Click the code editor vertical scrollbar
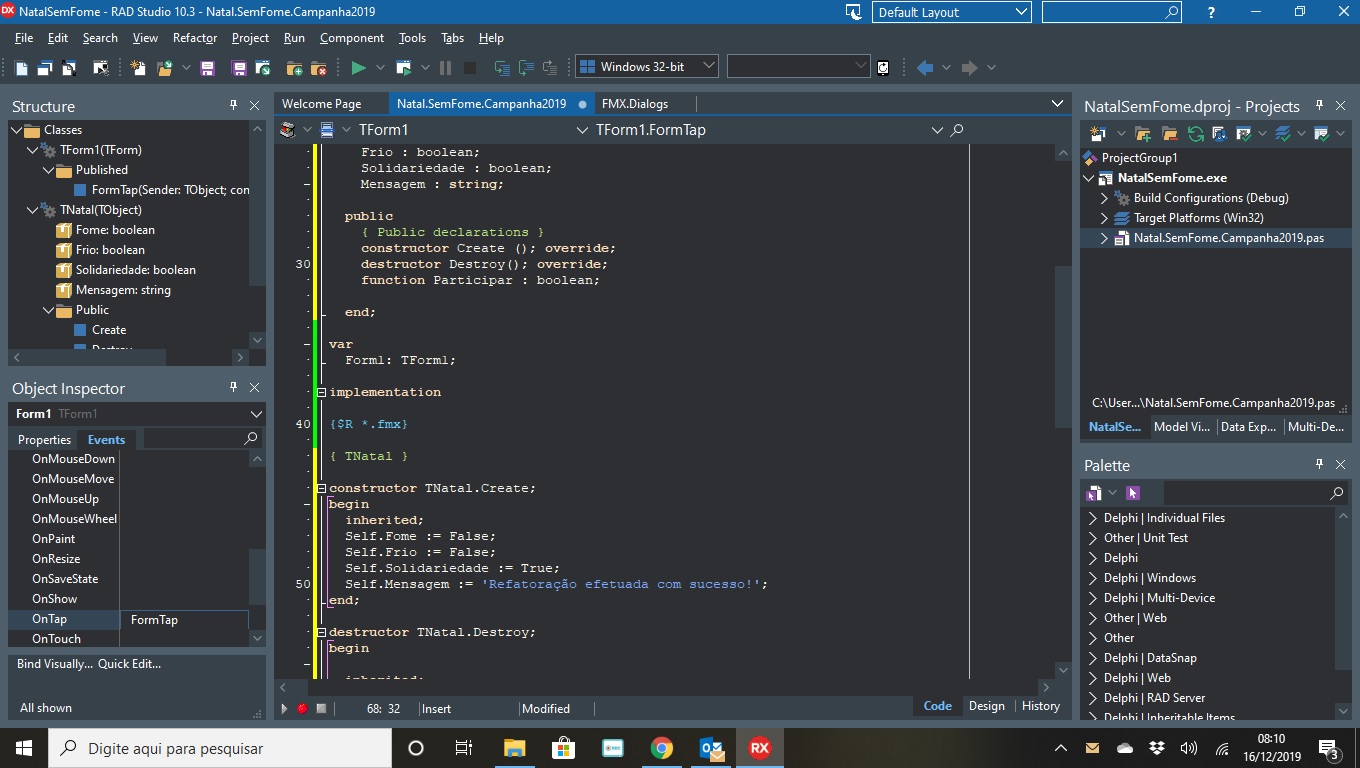The width and height of the screenshot is (1360, 768). 1063,412
